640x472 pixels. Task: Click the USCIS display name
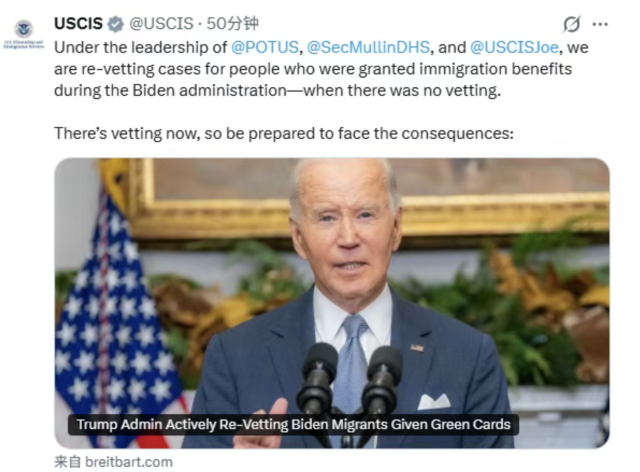(78, 24)
